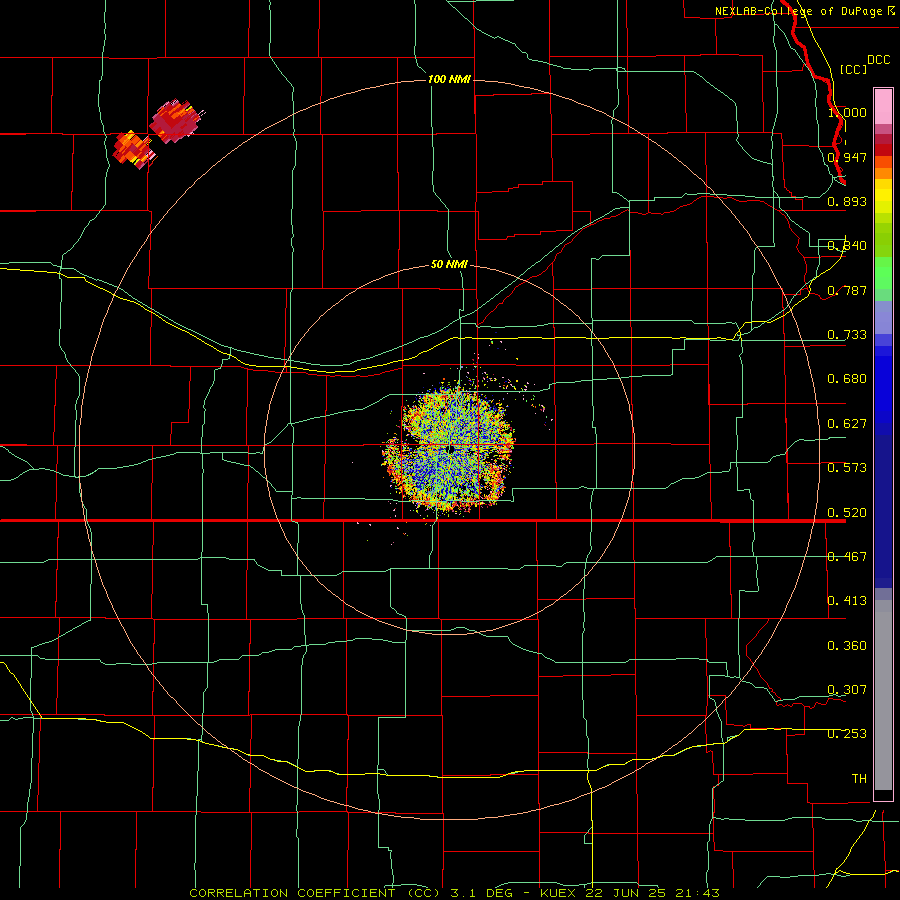The width and height of the screenshot is (900, 900).
Task: Click the 0.360 value on the color scale
Action: pos(847,646)
